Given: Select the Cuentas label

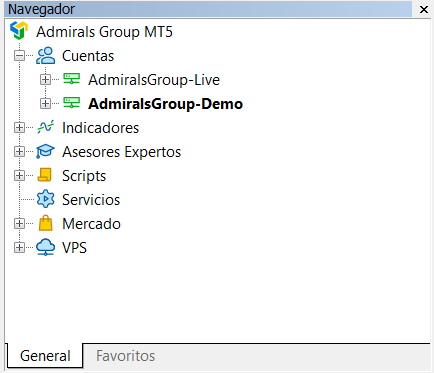Looking at the screenshot, I should pyautogui.click(x=88, y=56).
